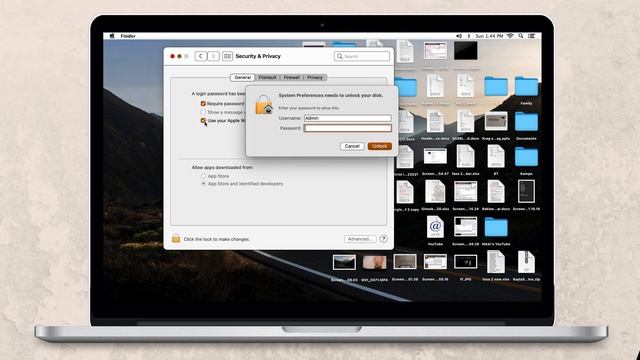Select the Family folder on desktop

coord(526,87)
